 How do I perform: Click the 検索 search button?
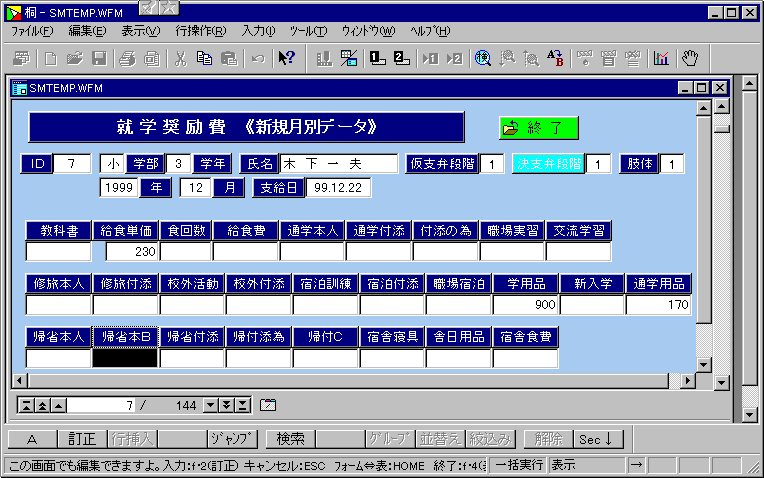click(291, 438)
